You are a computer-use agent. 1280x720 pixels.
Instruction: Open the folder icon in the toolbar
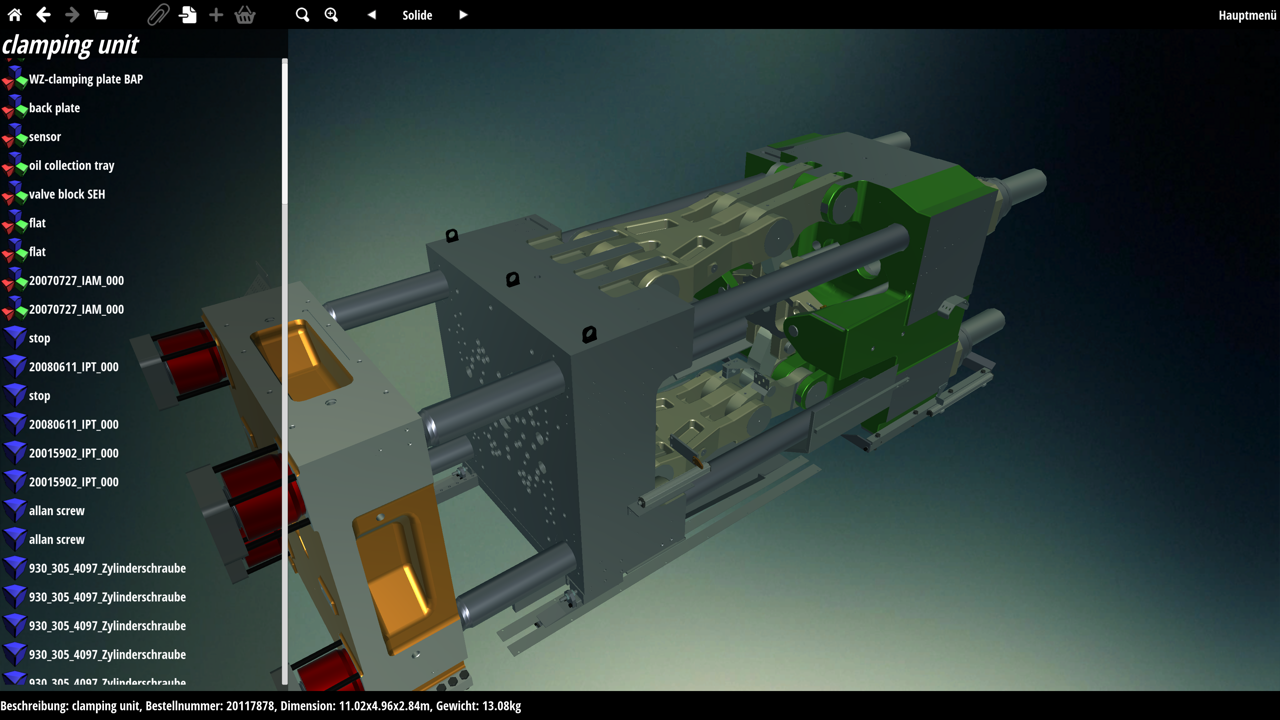coord(101,15)
